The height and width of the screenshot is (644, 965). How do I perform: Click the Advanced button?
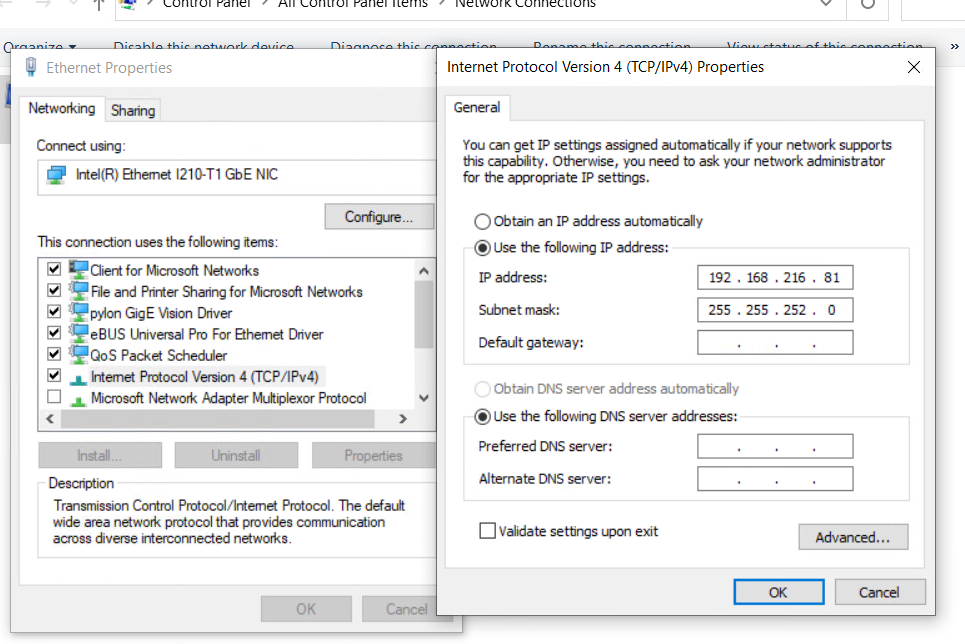click(x=853, y=537)
